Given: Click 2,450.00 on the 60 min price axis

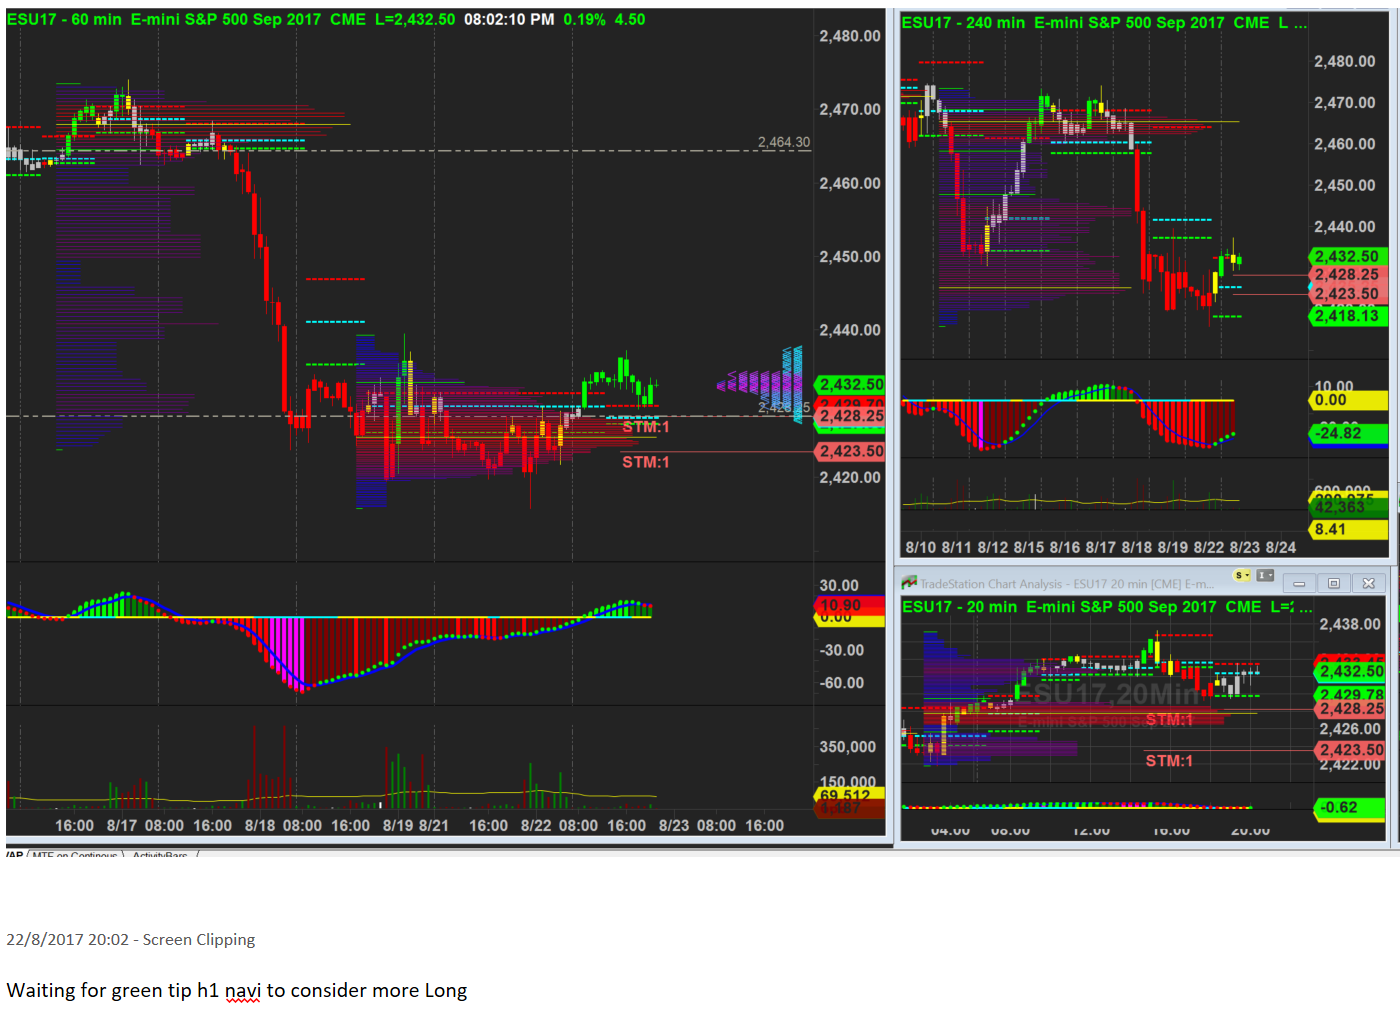Looking at the screenshot, I should tap(850, 257).
